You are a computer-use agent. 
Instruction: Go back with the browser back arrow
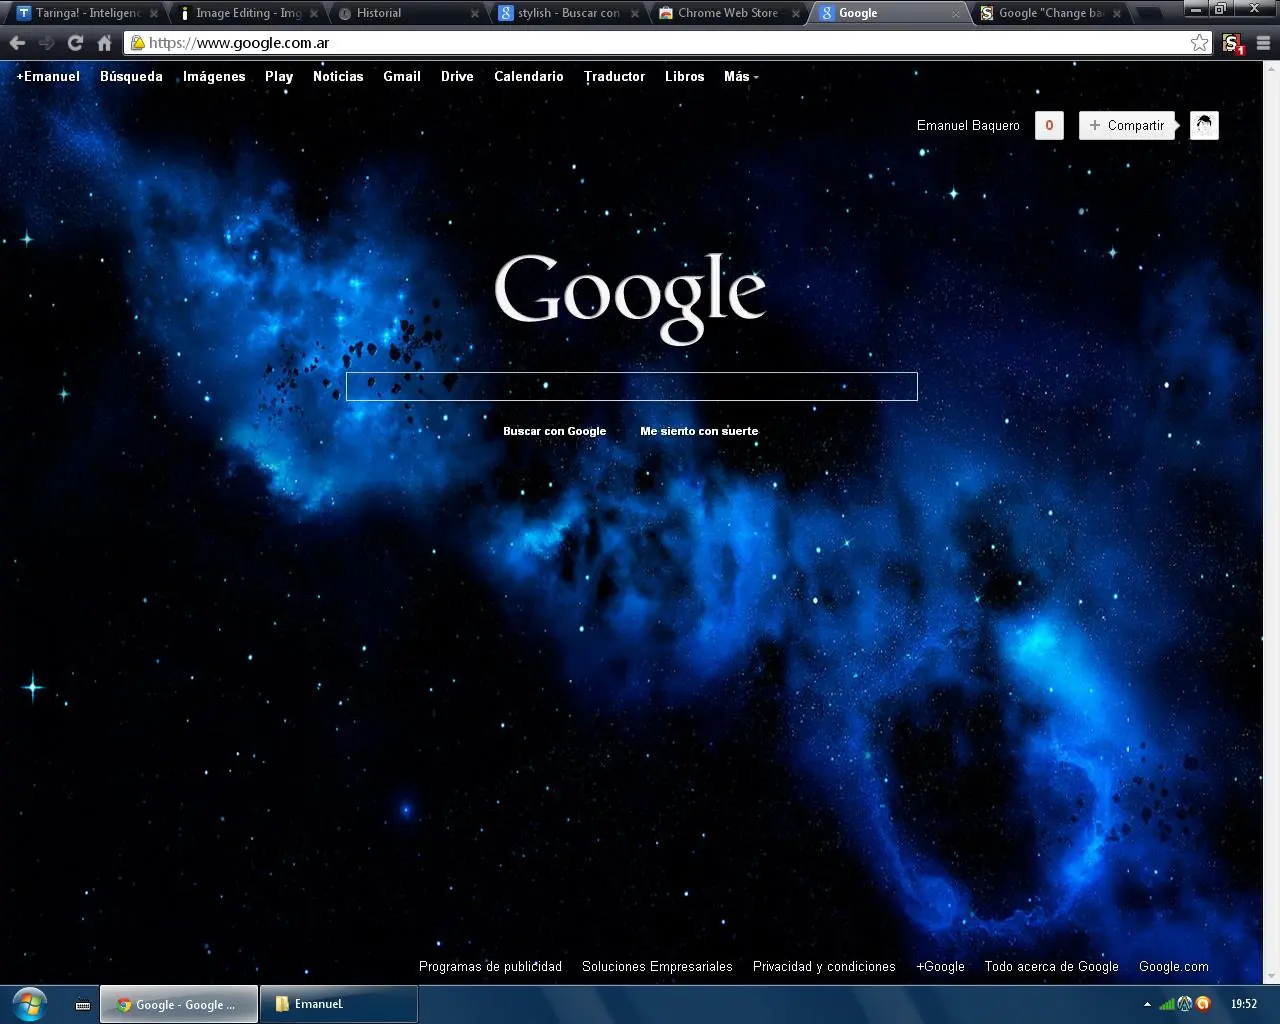pos(17,43)
